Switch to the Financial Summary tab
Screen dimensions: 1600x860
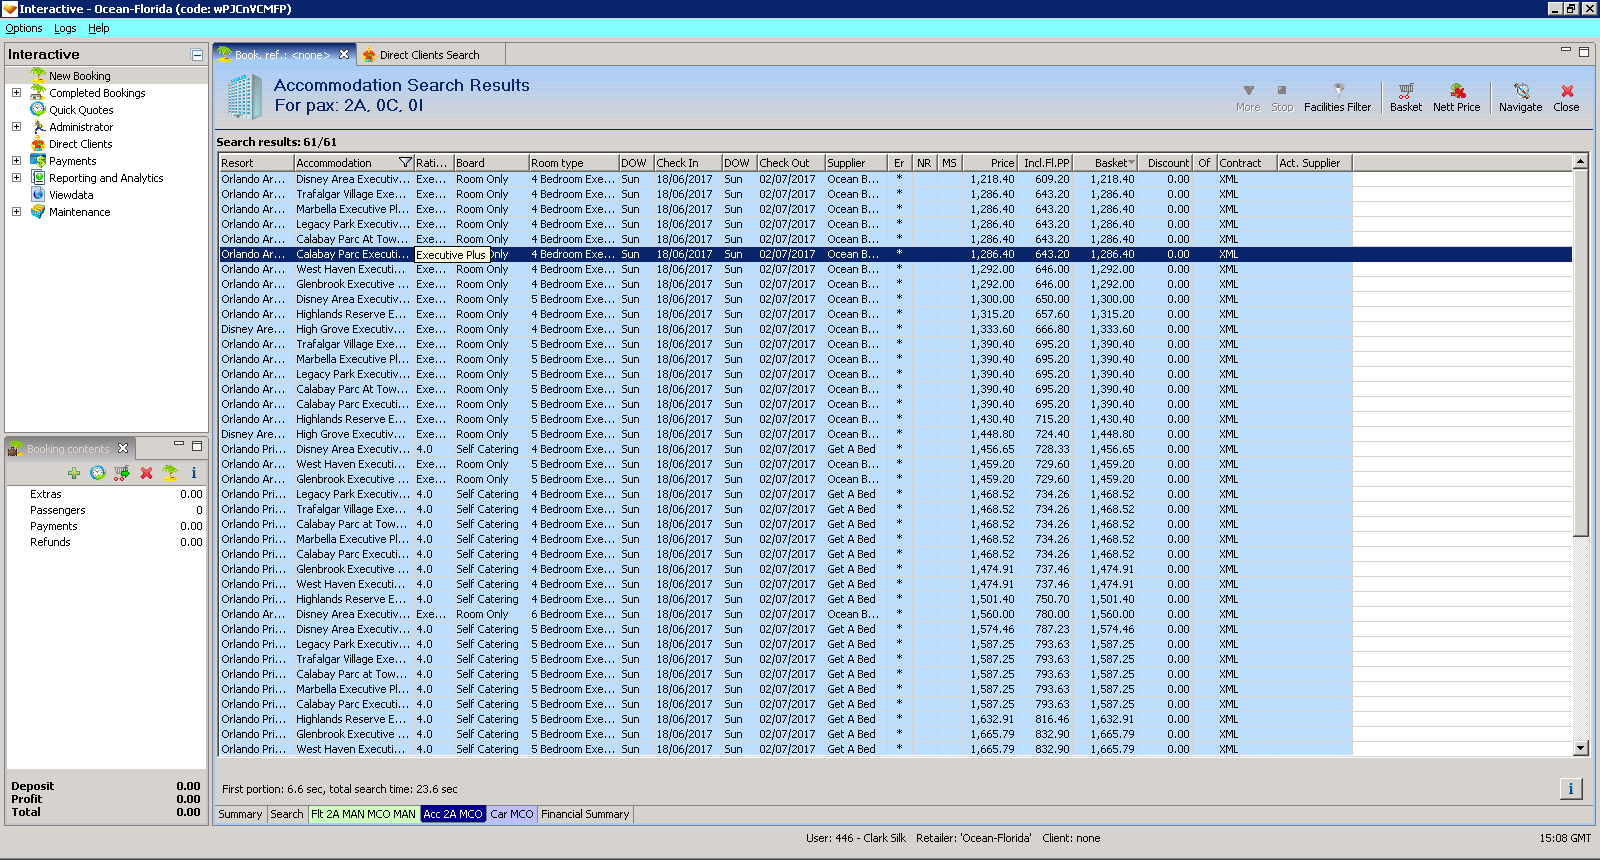coord(585,814)
